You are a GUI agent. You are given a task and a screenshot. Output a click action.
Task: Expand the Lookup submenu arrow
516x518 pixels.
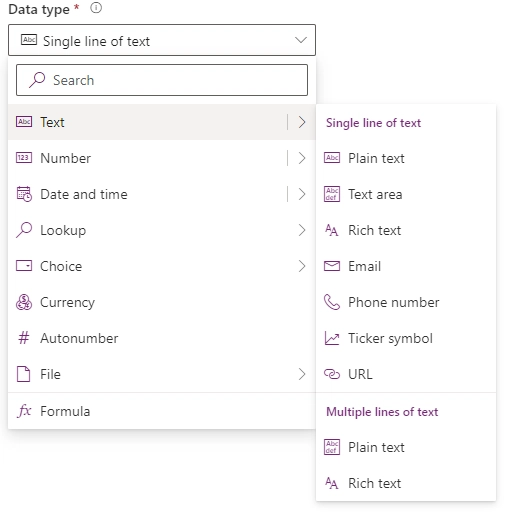(x=302, y=230)
